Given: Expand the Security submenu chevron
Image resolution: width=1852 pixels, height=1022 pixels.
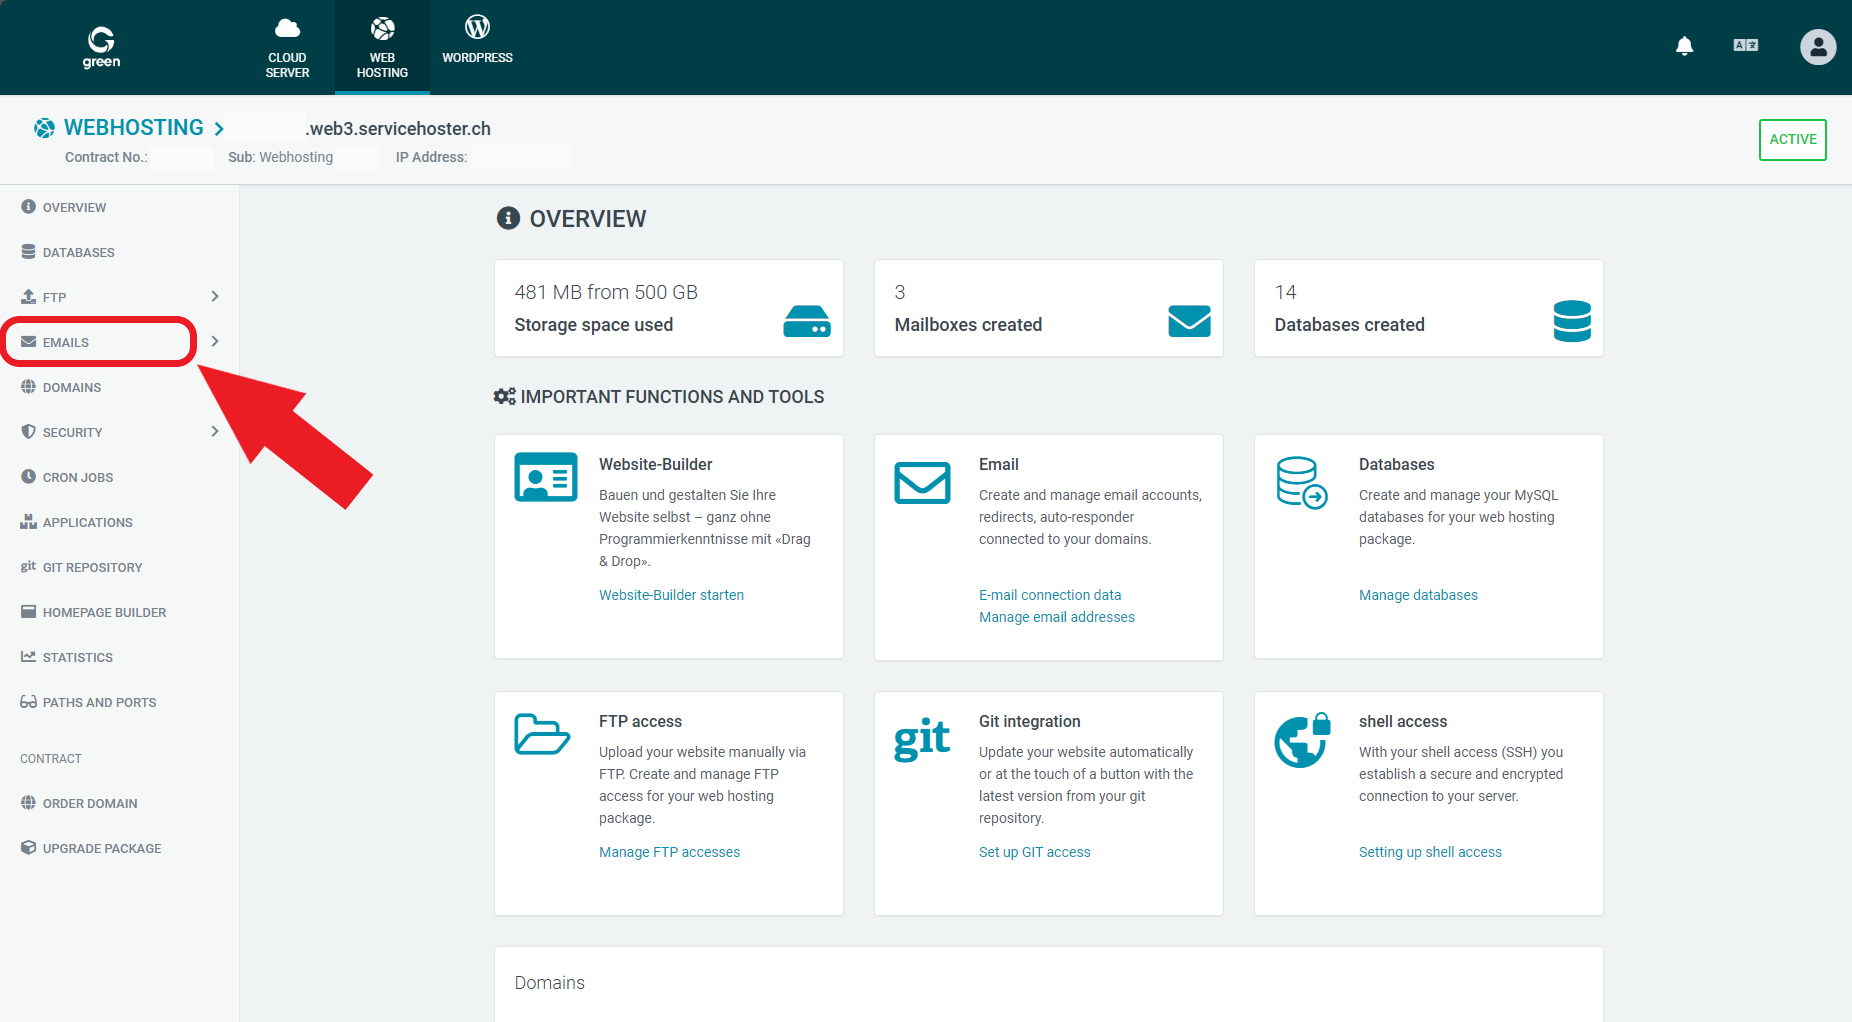Looking at the screenshot, I should [x=215, y=431].
